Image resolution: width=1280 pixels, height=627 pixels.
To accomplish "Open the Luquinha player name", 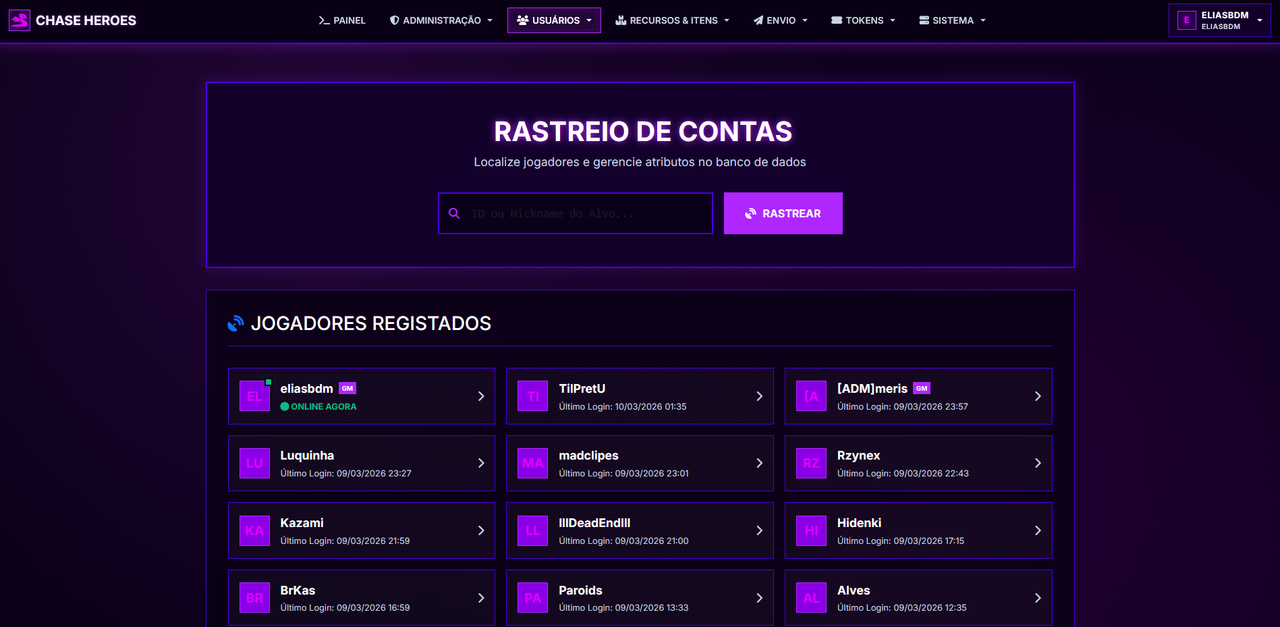I will (x=307, y=455).
